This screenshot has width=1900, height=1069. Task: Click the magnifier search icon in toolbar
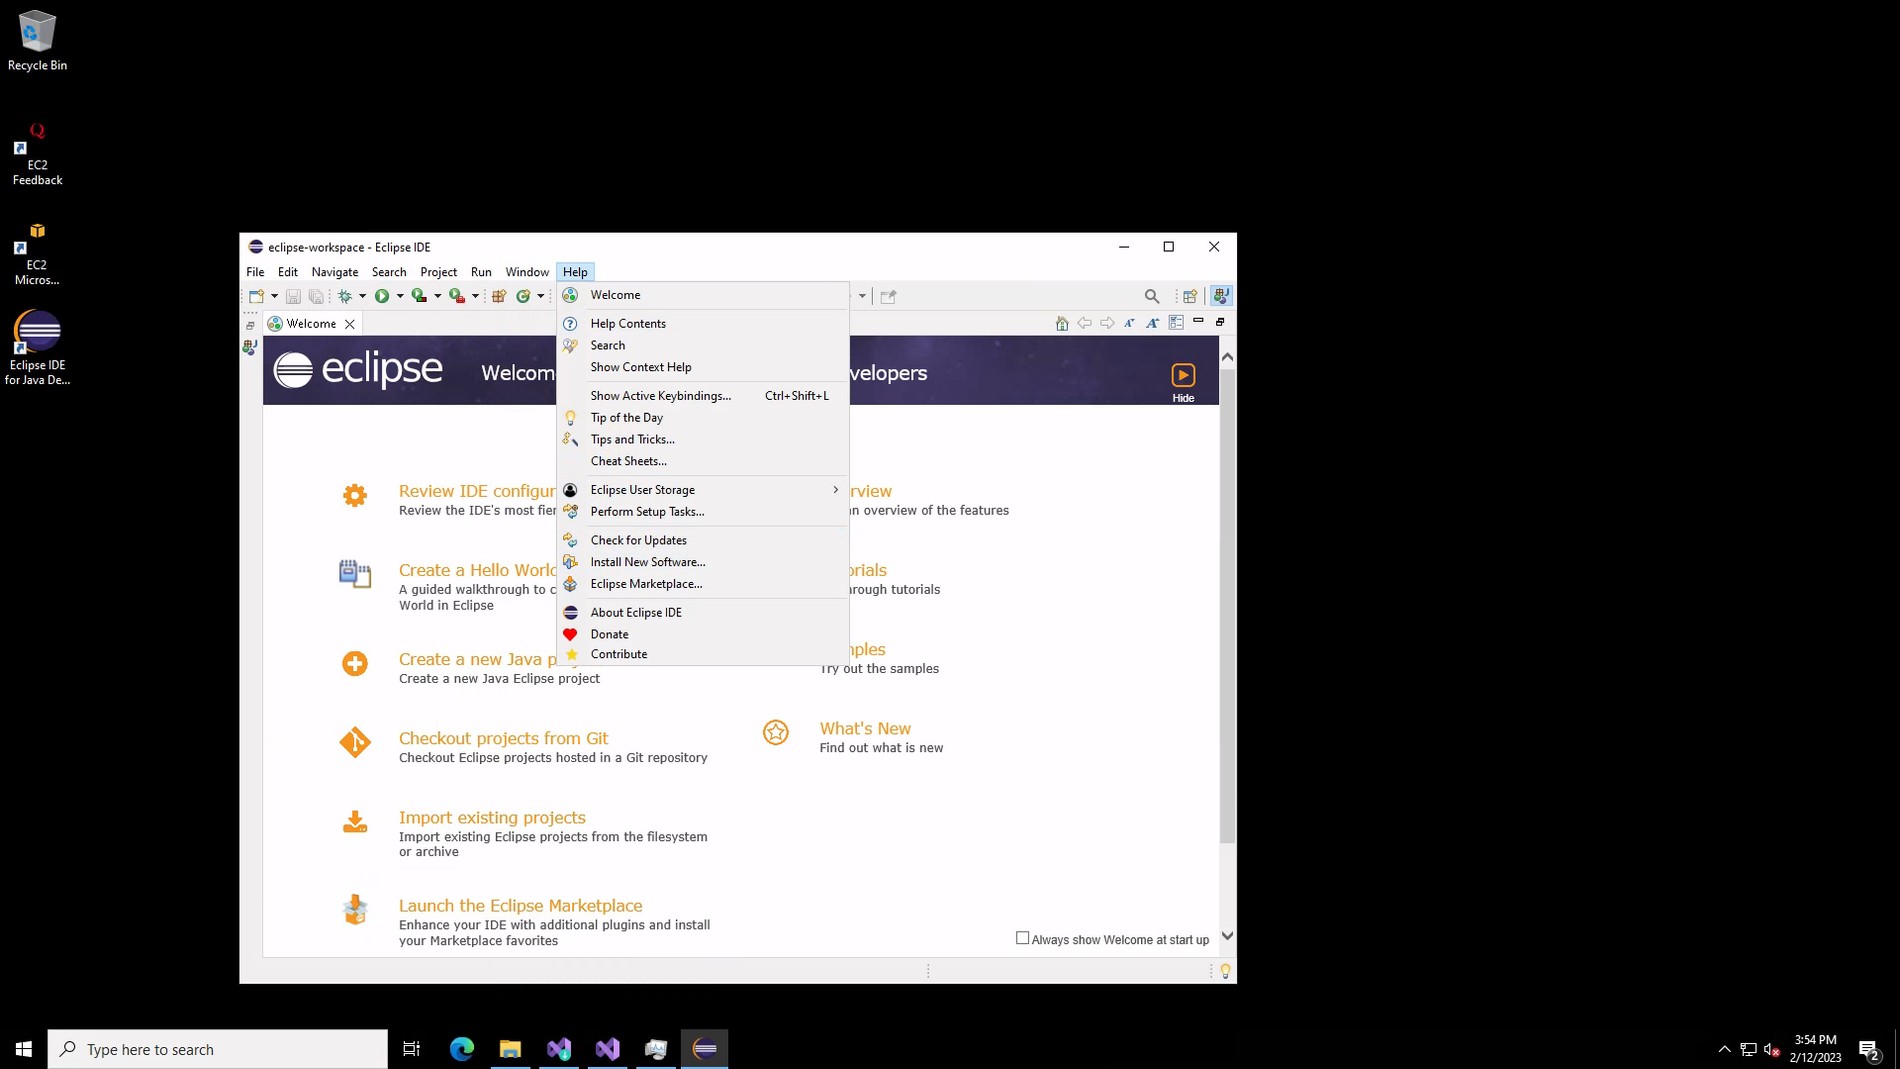coord(1152,296)
